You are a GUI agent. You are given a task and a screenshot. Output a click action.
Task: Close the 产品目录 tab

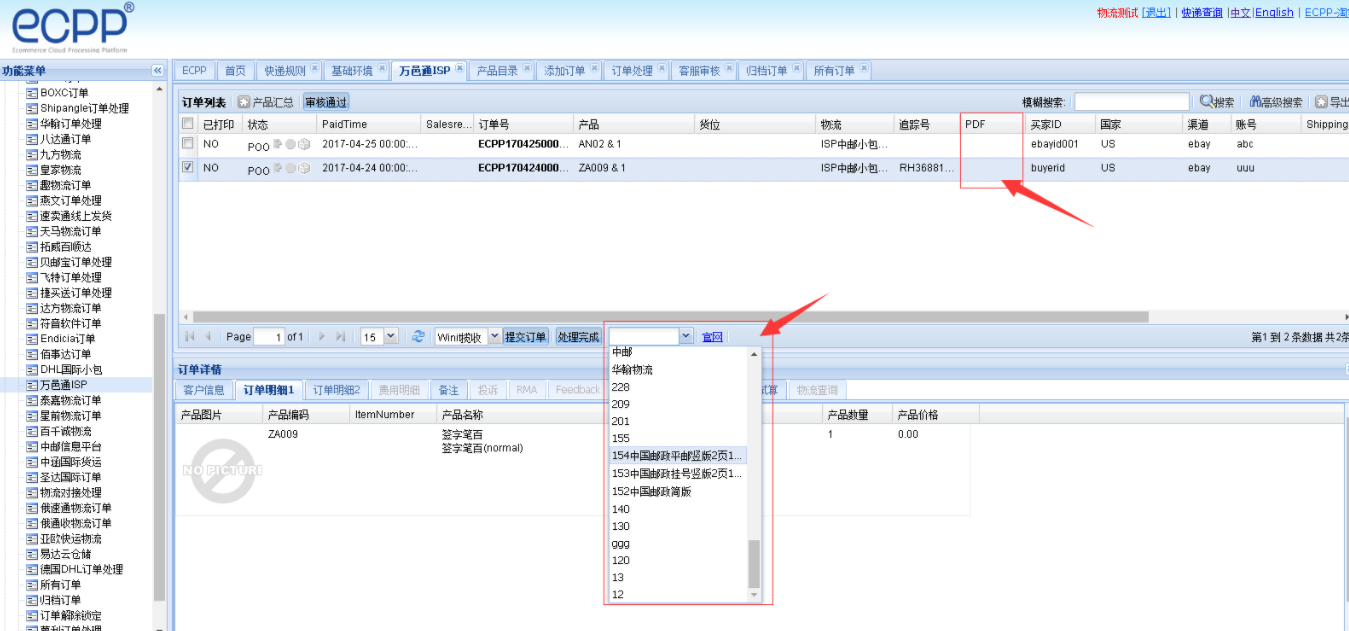coord(527,69)
